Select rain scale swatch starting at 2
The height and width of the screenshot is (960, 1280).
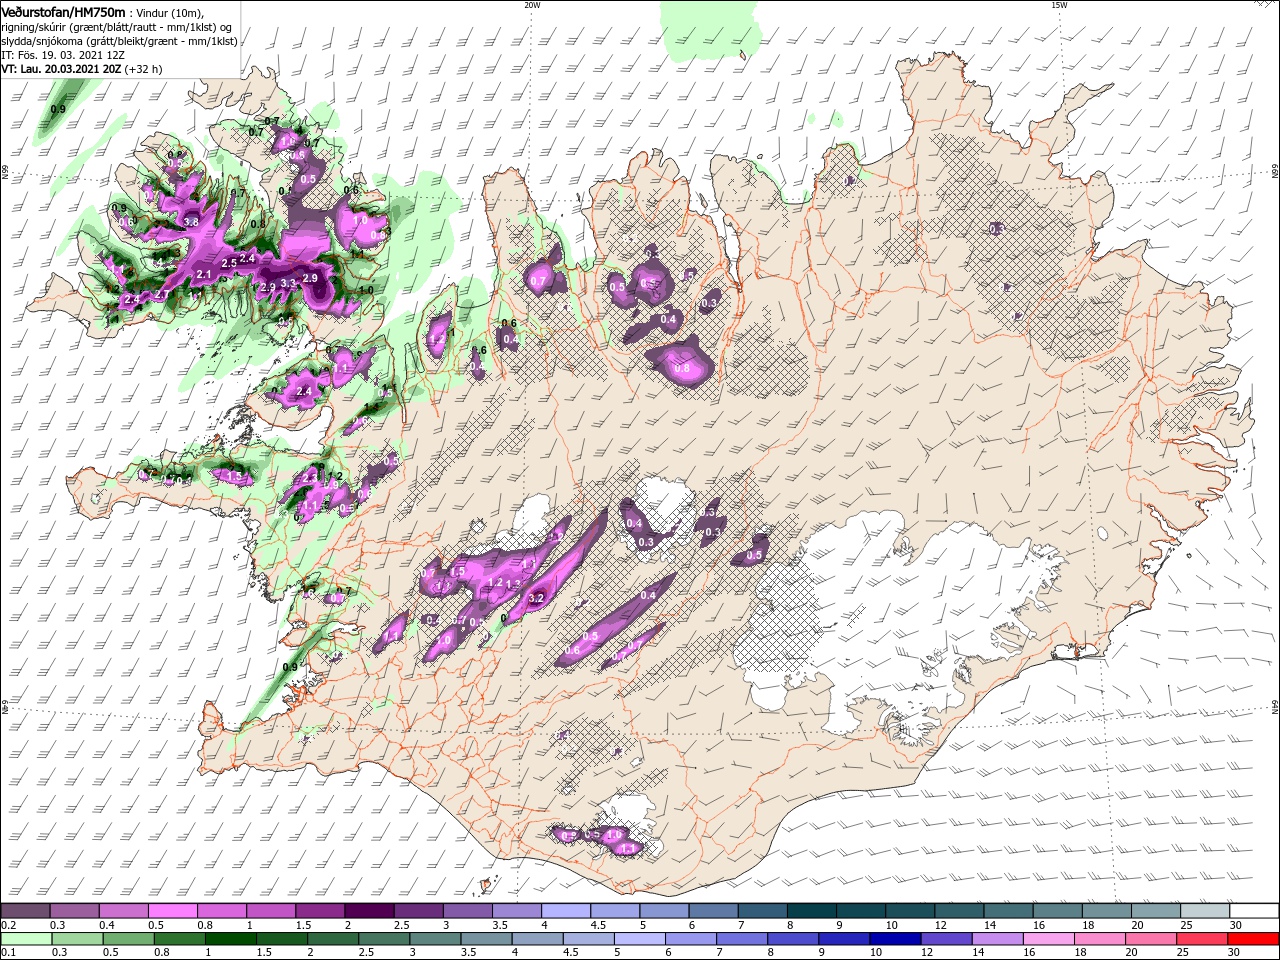(x=333, y=938)
